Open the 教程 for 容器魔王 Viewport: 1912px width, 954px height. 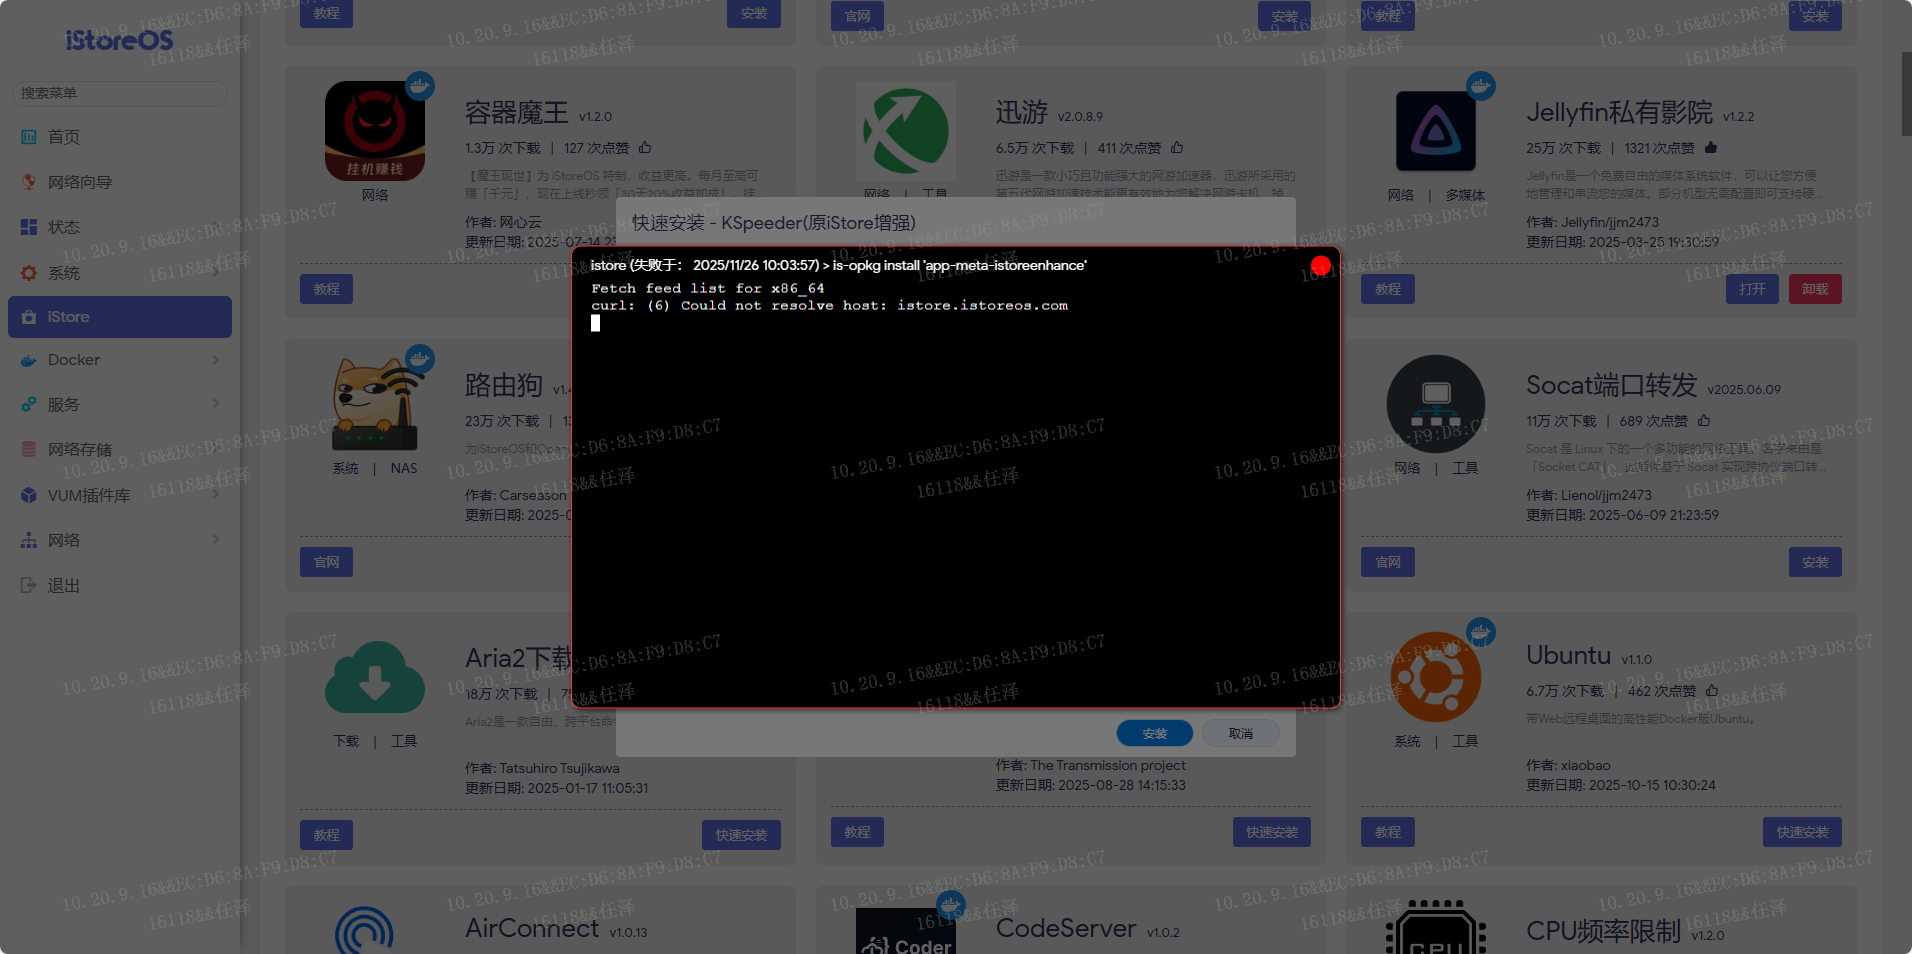pyautogui.click(x=326, y=289)
